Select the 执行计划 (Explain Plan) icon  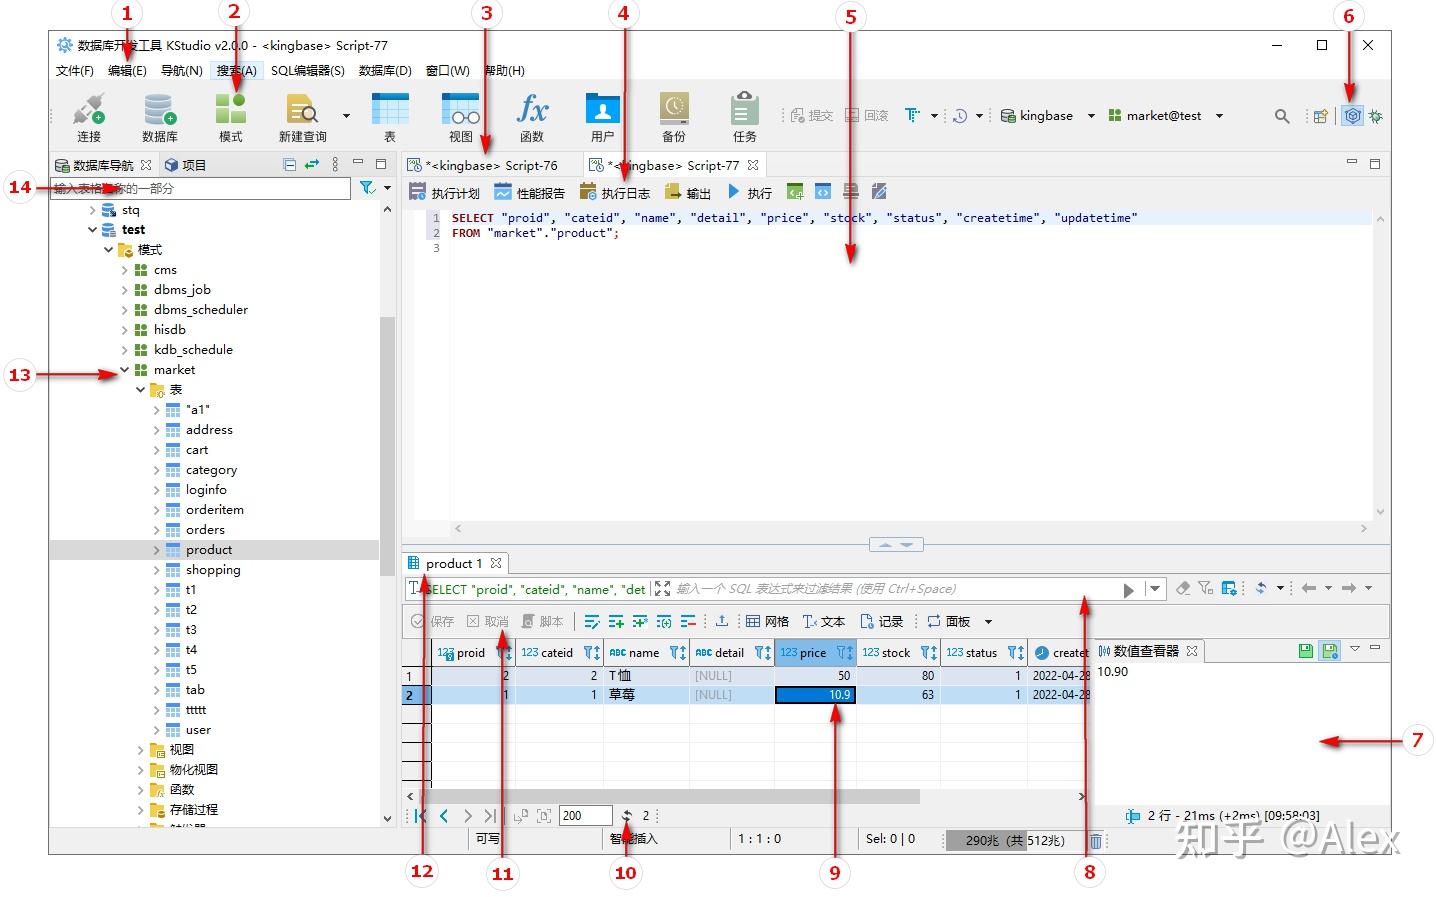click(443, 192)
